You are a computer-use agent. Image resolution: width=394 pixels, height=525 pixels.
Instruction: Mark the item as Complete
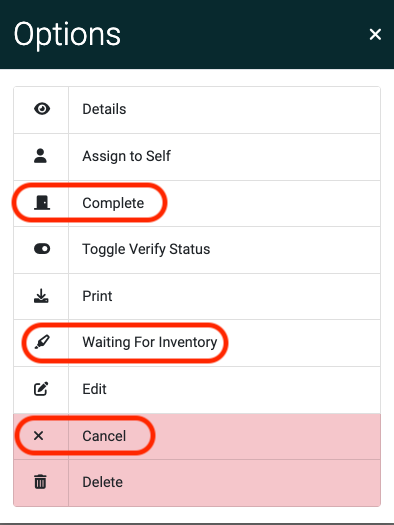tap(197, 203)
